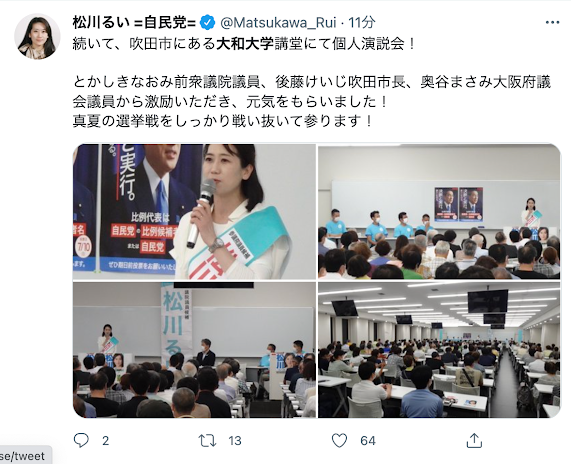
Task: View the like count 64
Action: pyautogui.click(x=368, y=441)
